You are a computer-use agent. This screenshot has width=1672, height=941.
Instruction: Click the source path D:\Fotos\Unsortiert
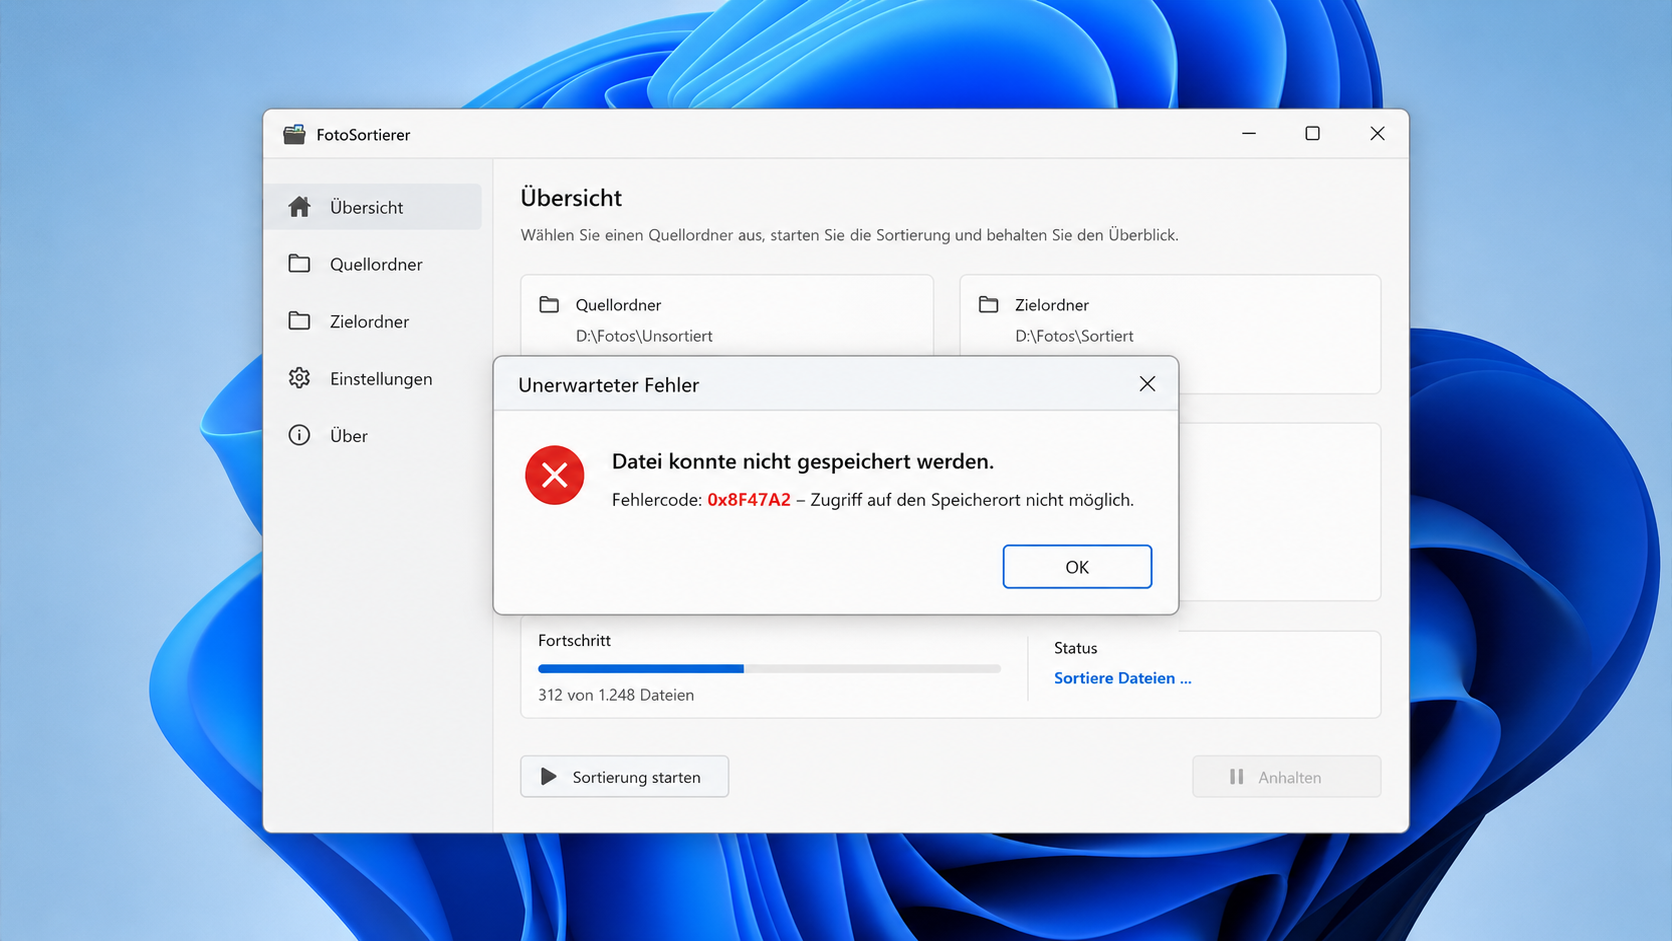point(644,336)
